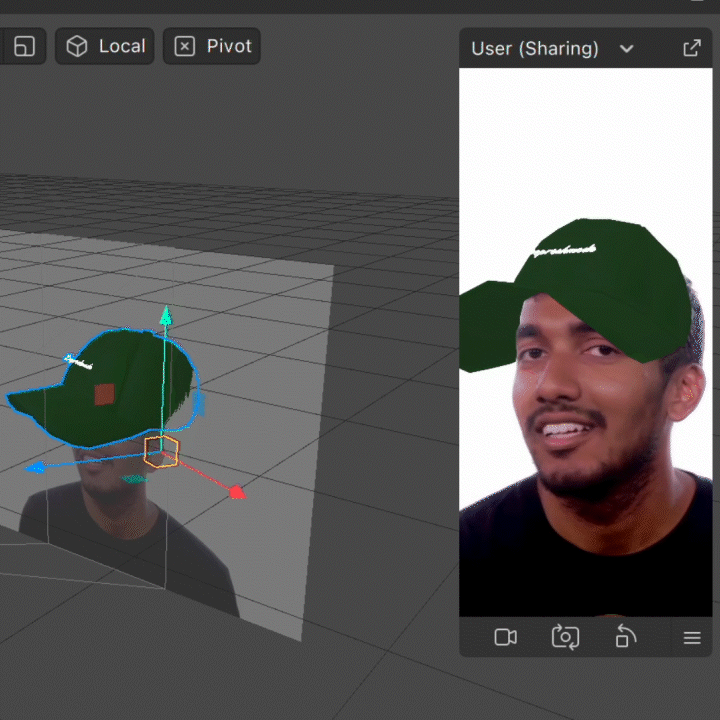
Task: Click the orange cube gizmo center
Action: [161, 452]
